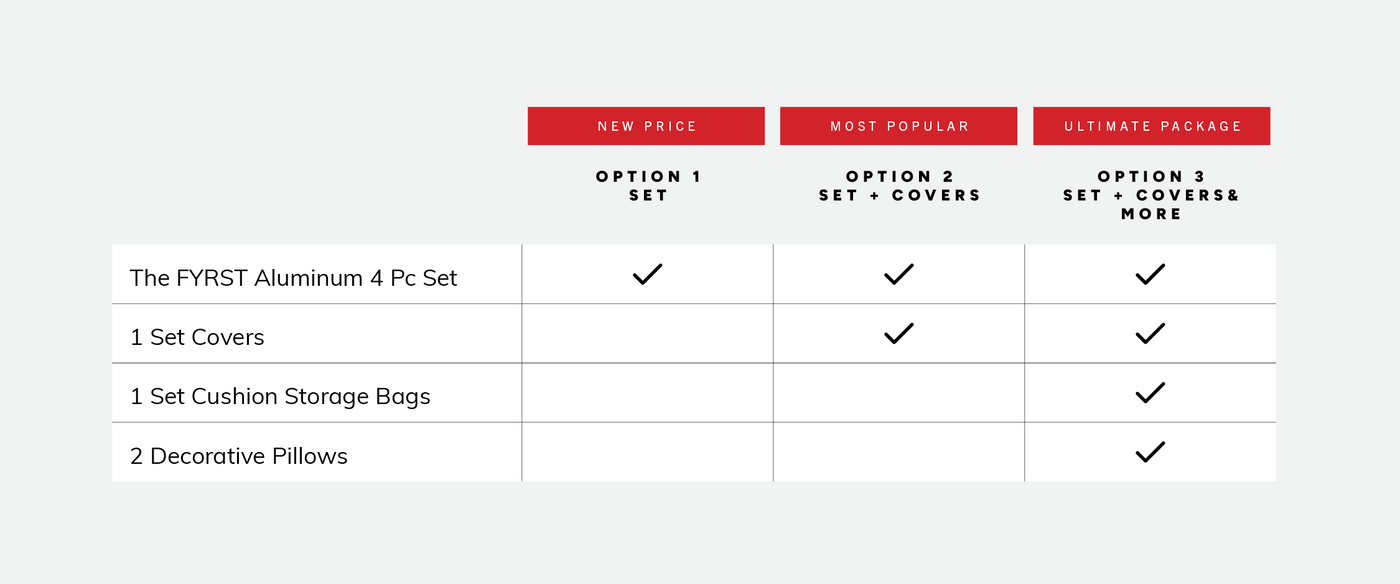This screenshot has height=584, width=1400.
Task: Choose the Option 3 Set + Covers & More heading
Action: 1151,195
